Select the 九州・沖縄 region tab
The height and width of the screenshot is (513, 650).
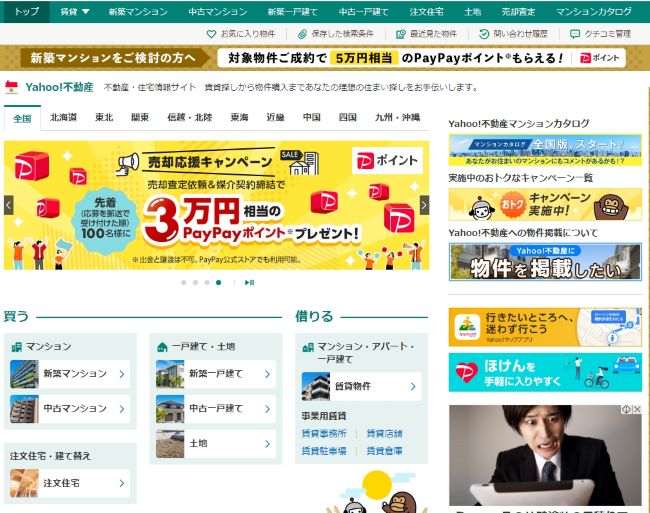click(398, 117)
